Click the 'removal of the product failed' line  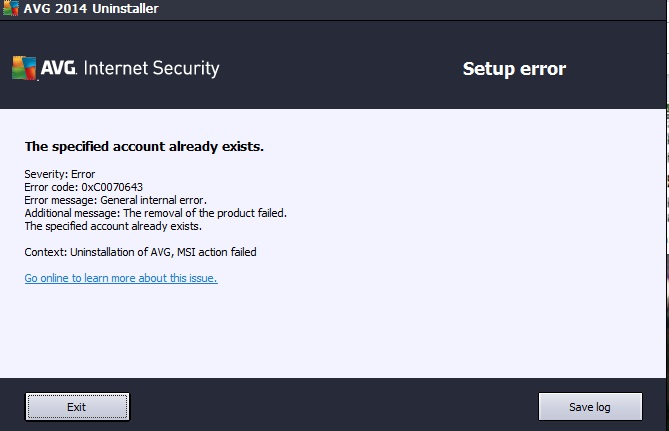click(x=156, y=213)
